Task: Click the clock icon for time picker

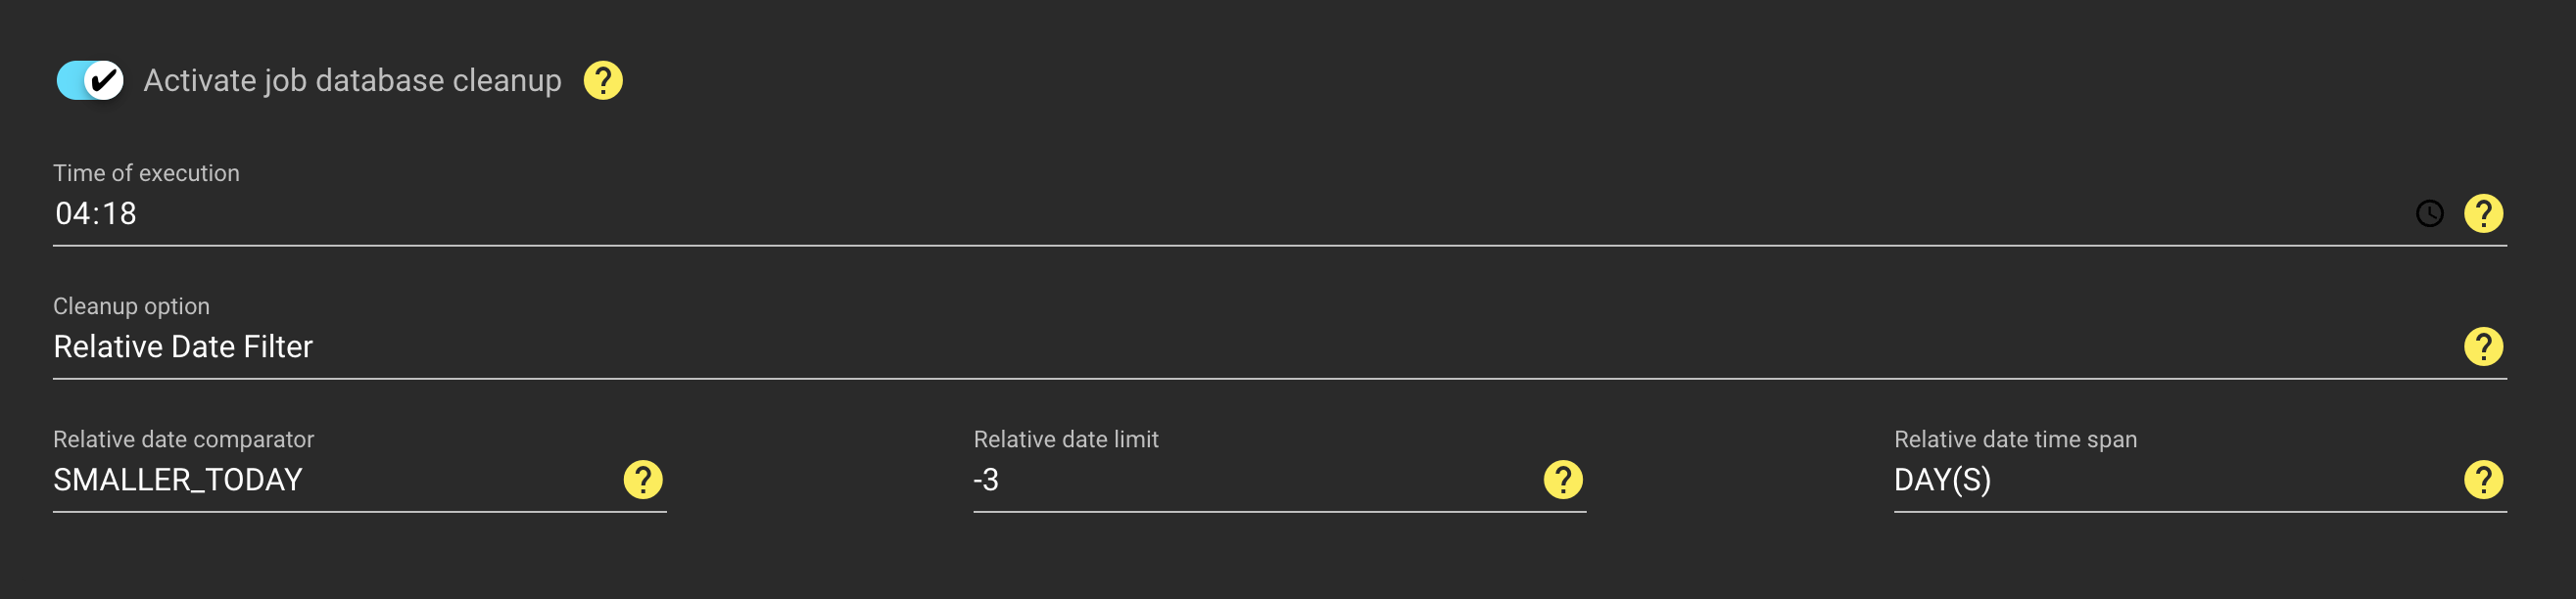Action: pos(2429,213)
